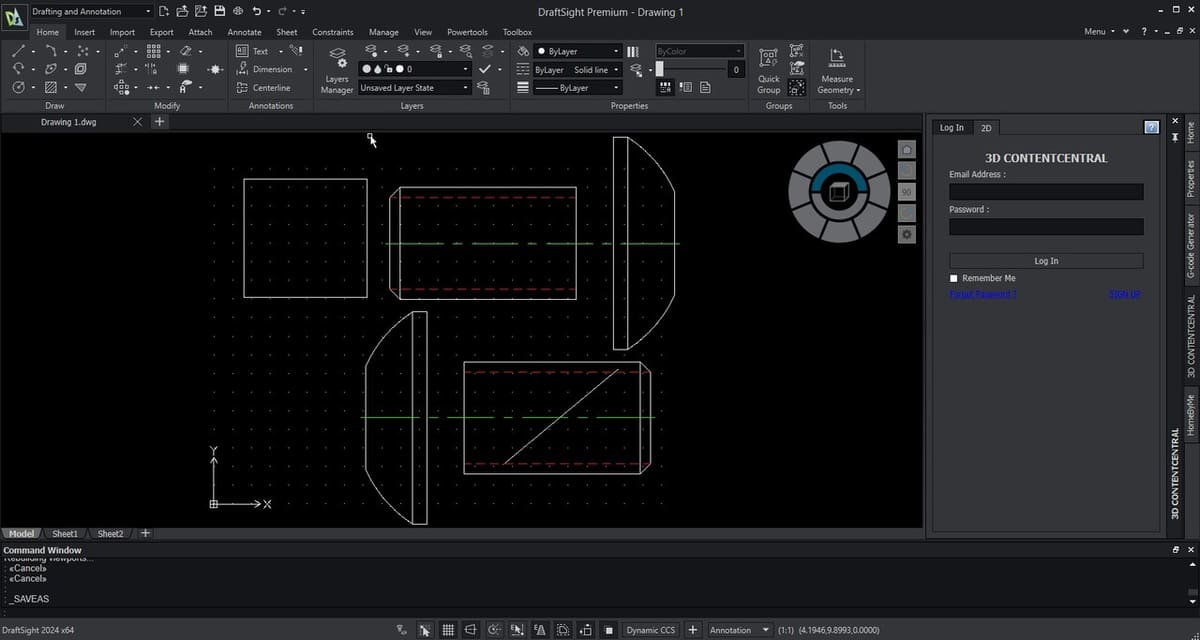The width and height of the screenshot is (1200, 640).
Task: Click the Log In button
Action: tap(1045, 260)
